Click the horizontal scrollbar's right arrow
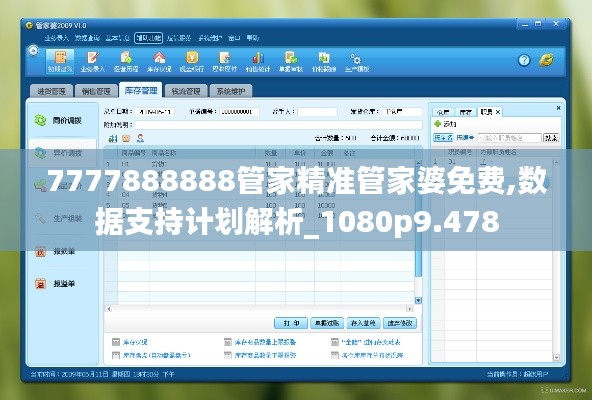Image resolution: width=592 pixels, height=400 pixels. (x=410, y=309)
